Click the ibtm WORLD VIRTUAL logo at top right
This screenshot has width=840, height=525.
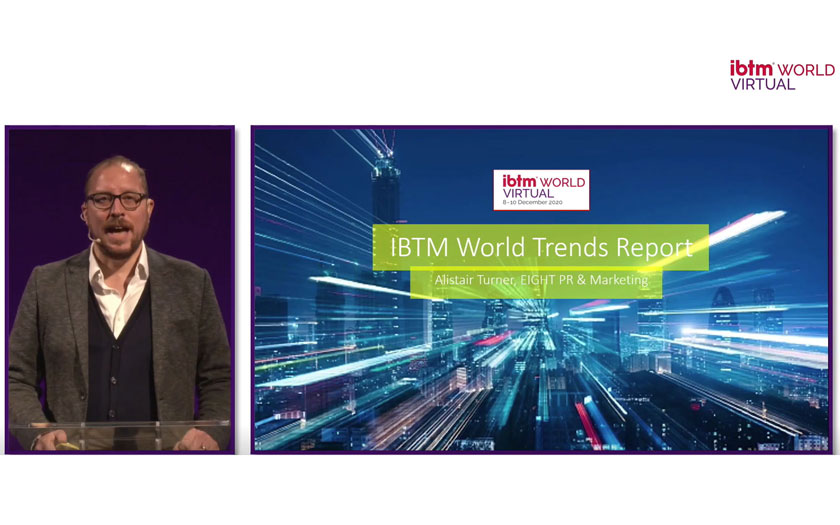point(782,76)
